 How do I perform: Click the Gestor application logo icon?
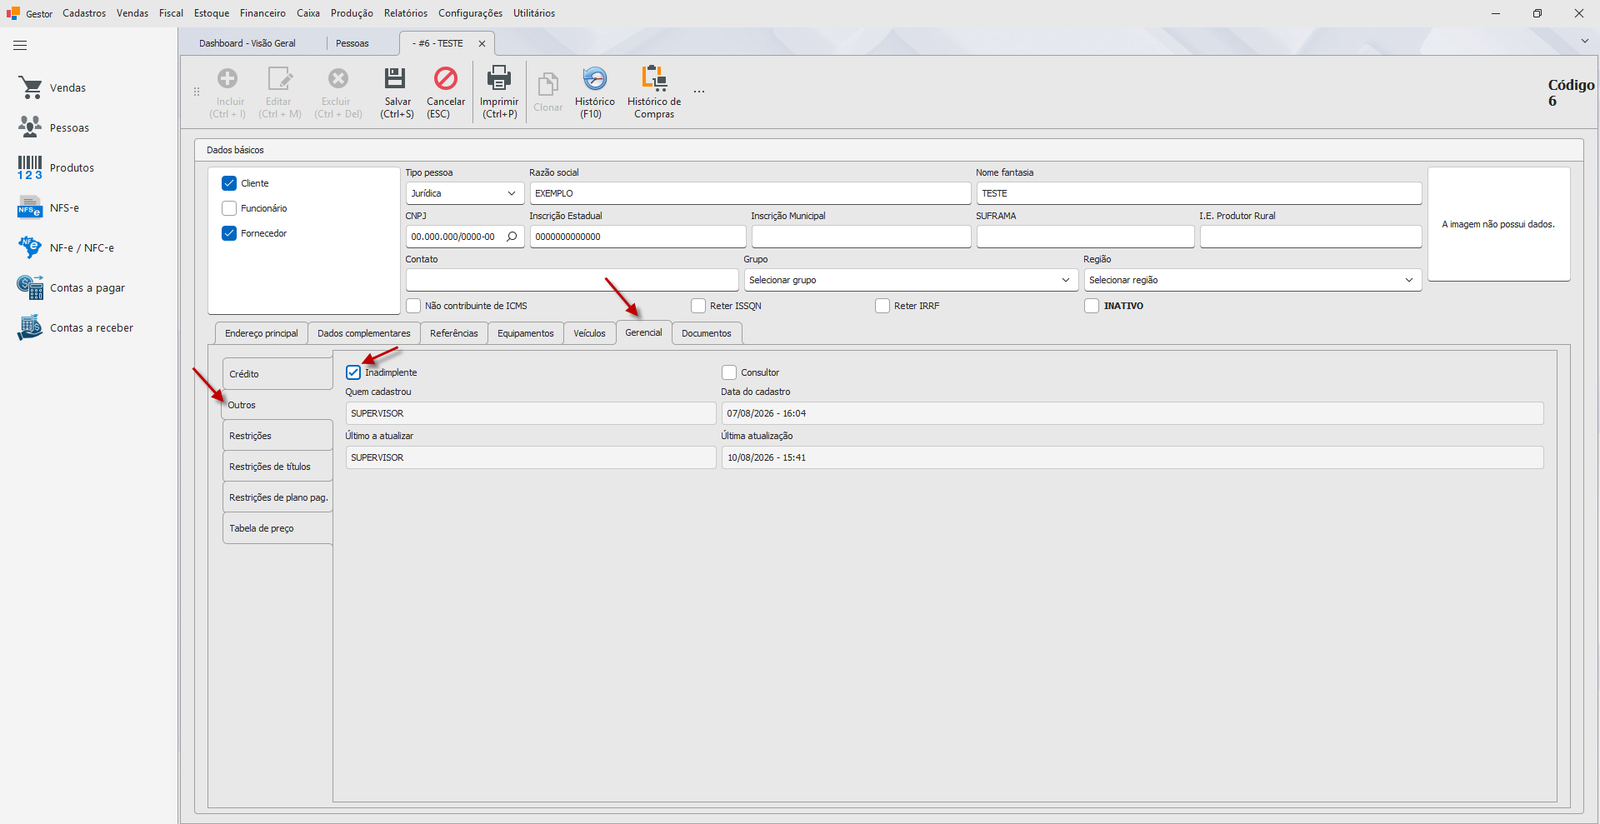tap(13, 13)
